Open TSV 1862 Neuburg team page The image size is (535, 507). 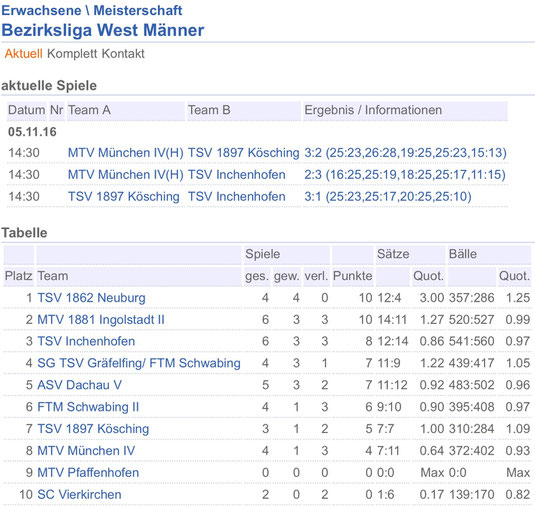point(91,298)
